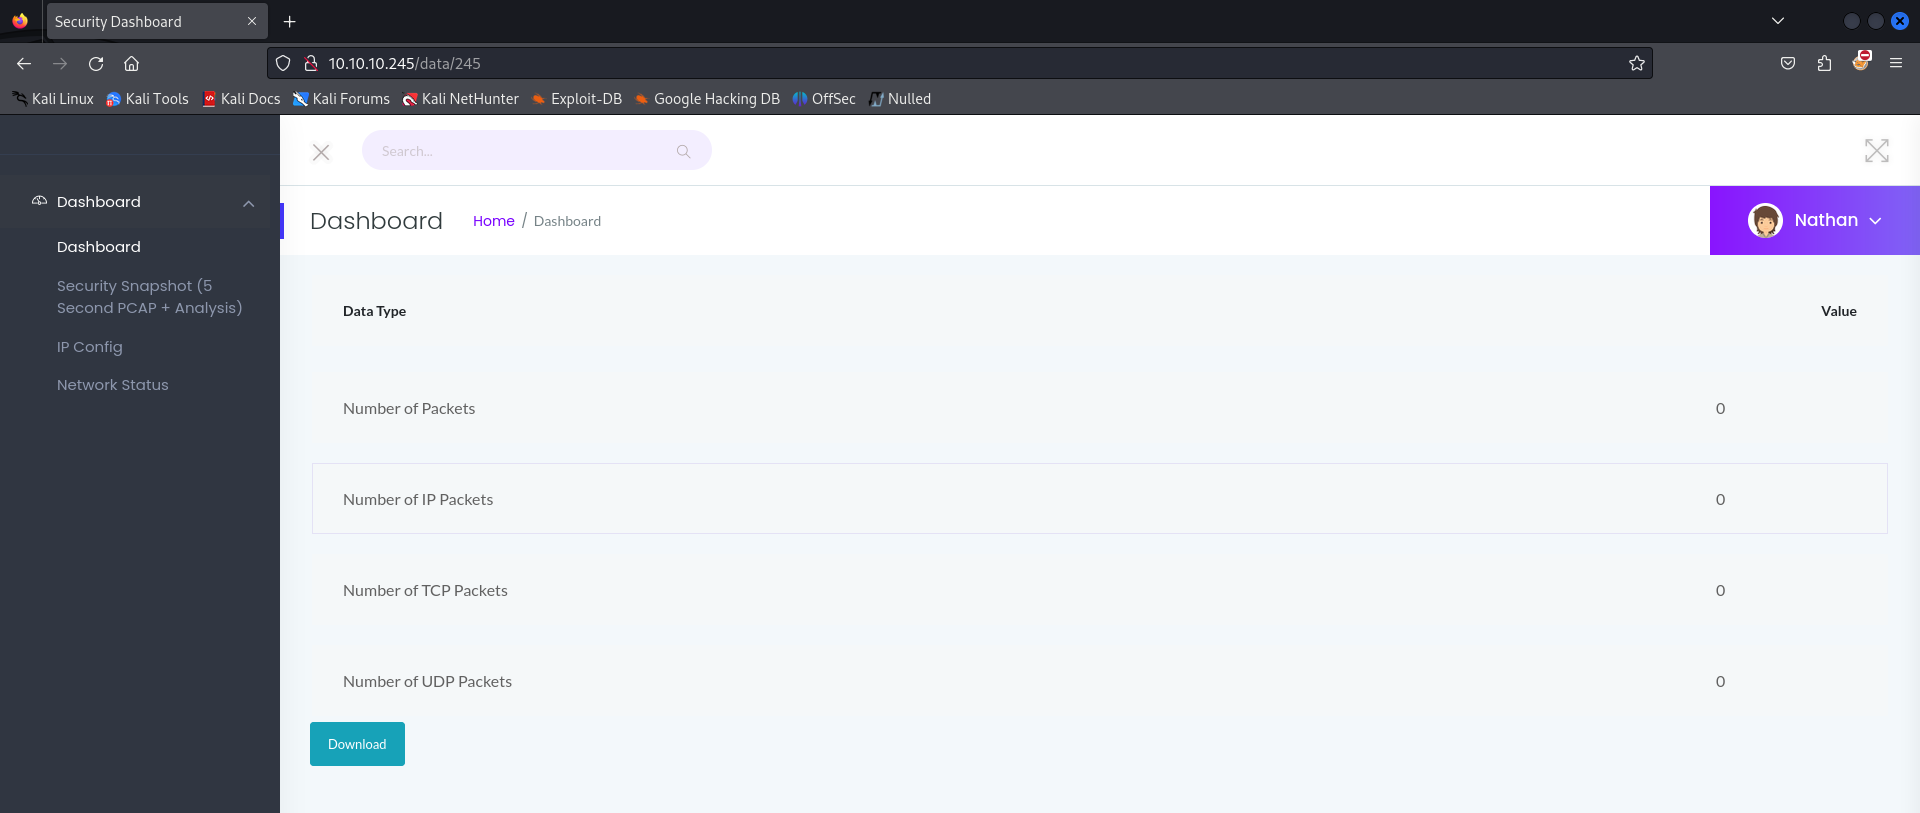Select IP Config in the sidebar

coord(90,347)
